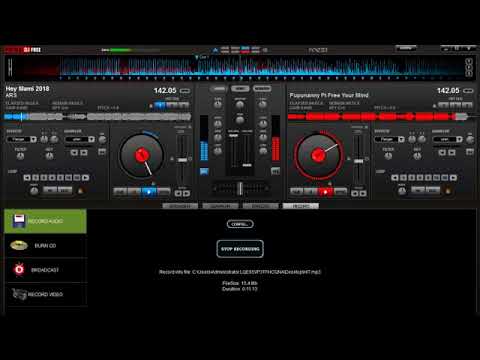The height and width of the screenshot is (360, 480).
Task: Pause the right deck
Action: 311,192
